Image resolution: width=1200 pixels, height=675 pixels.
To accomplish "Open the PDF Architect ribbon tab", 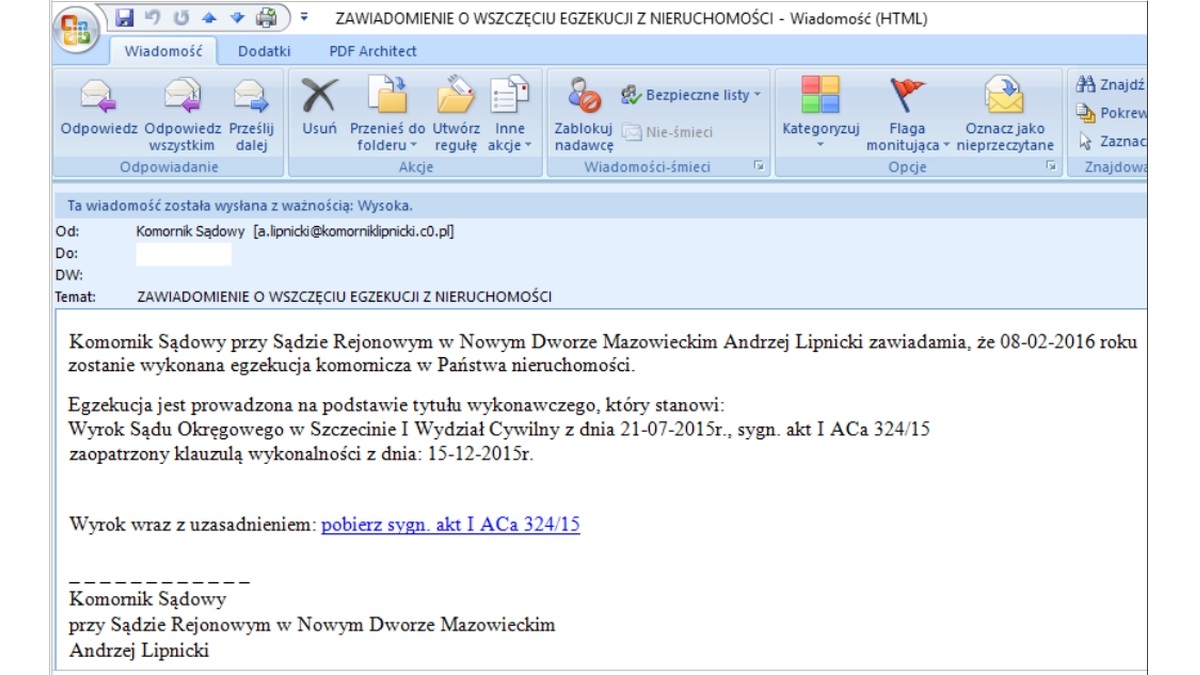I will pyautogui.click(x=373, y=51).
